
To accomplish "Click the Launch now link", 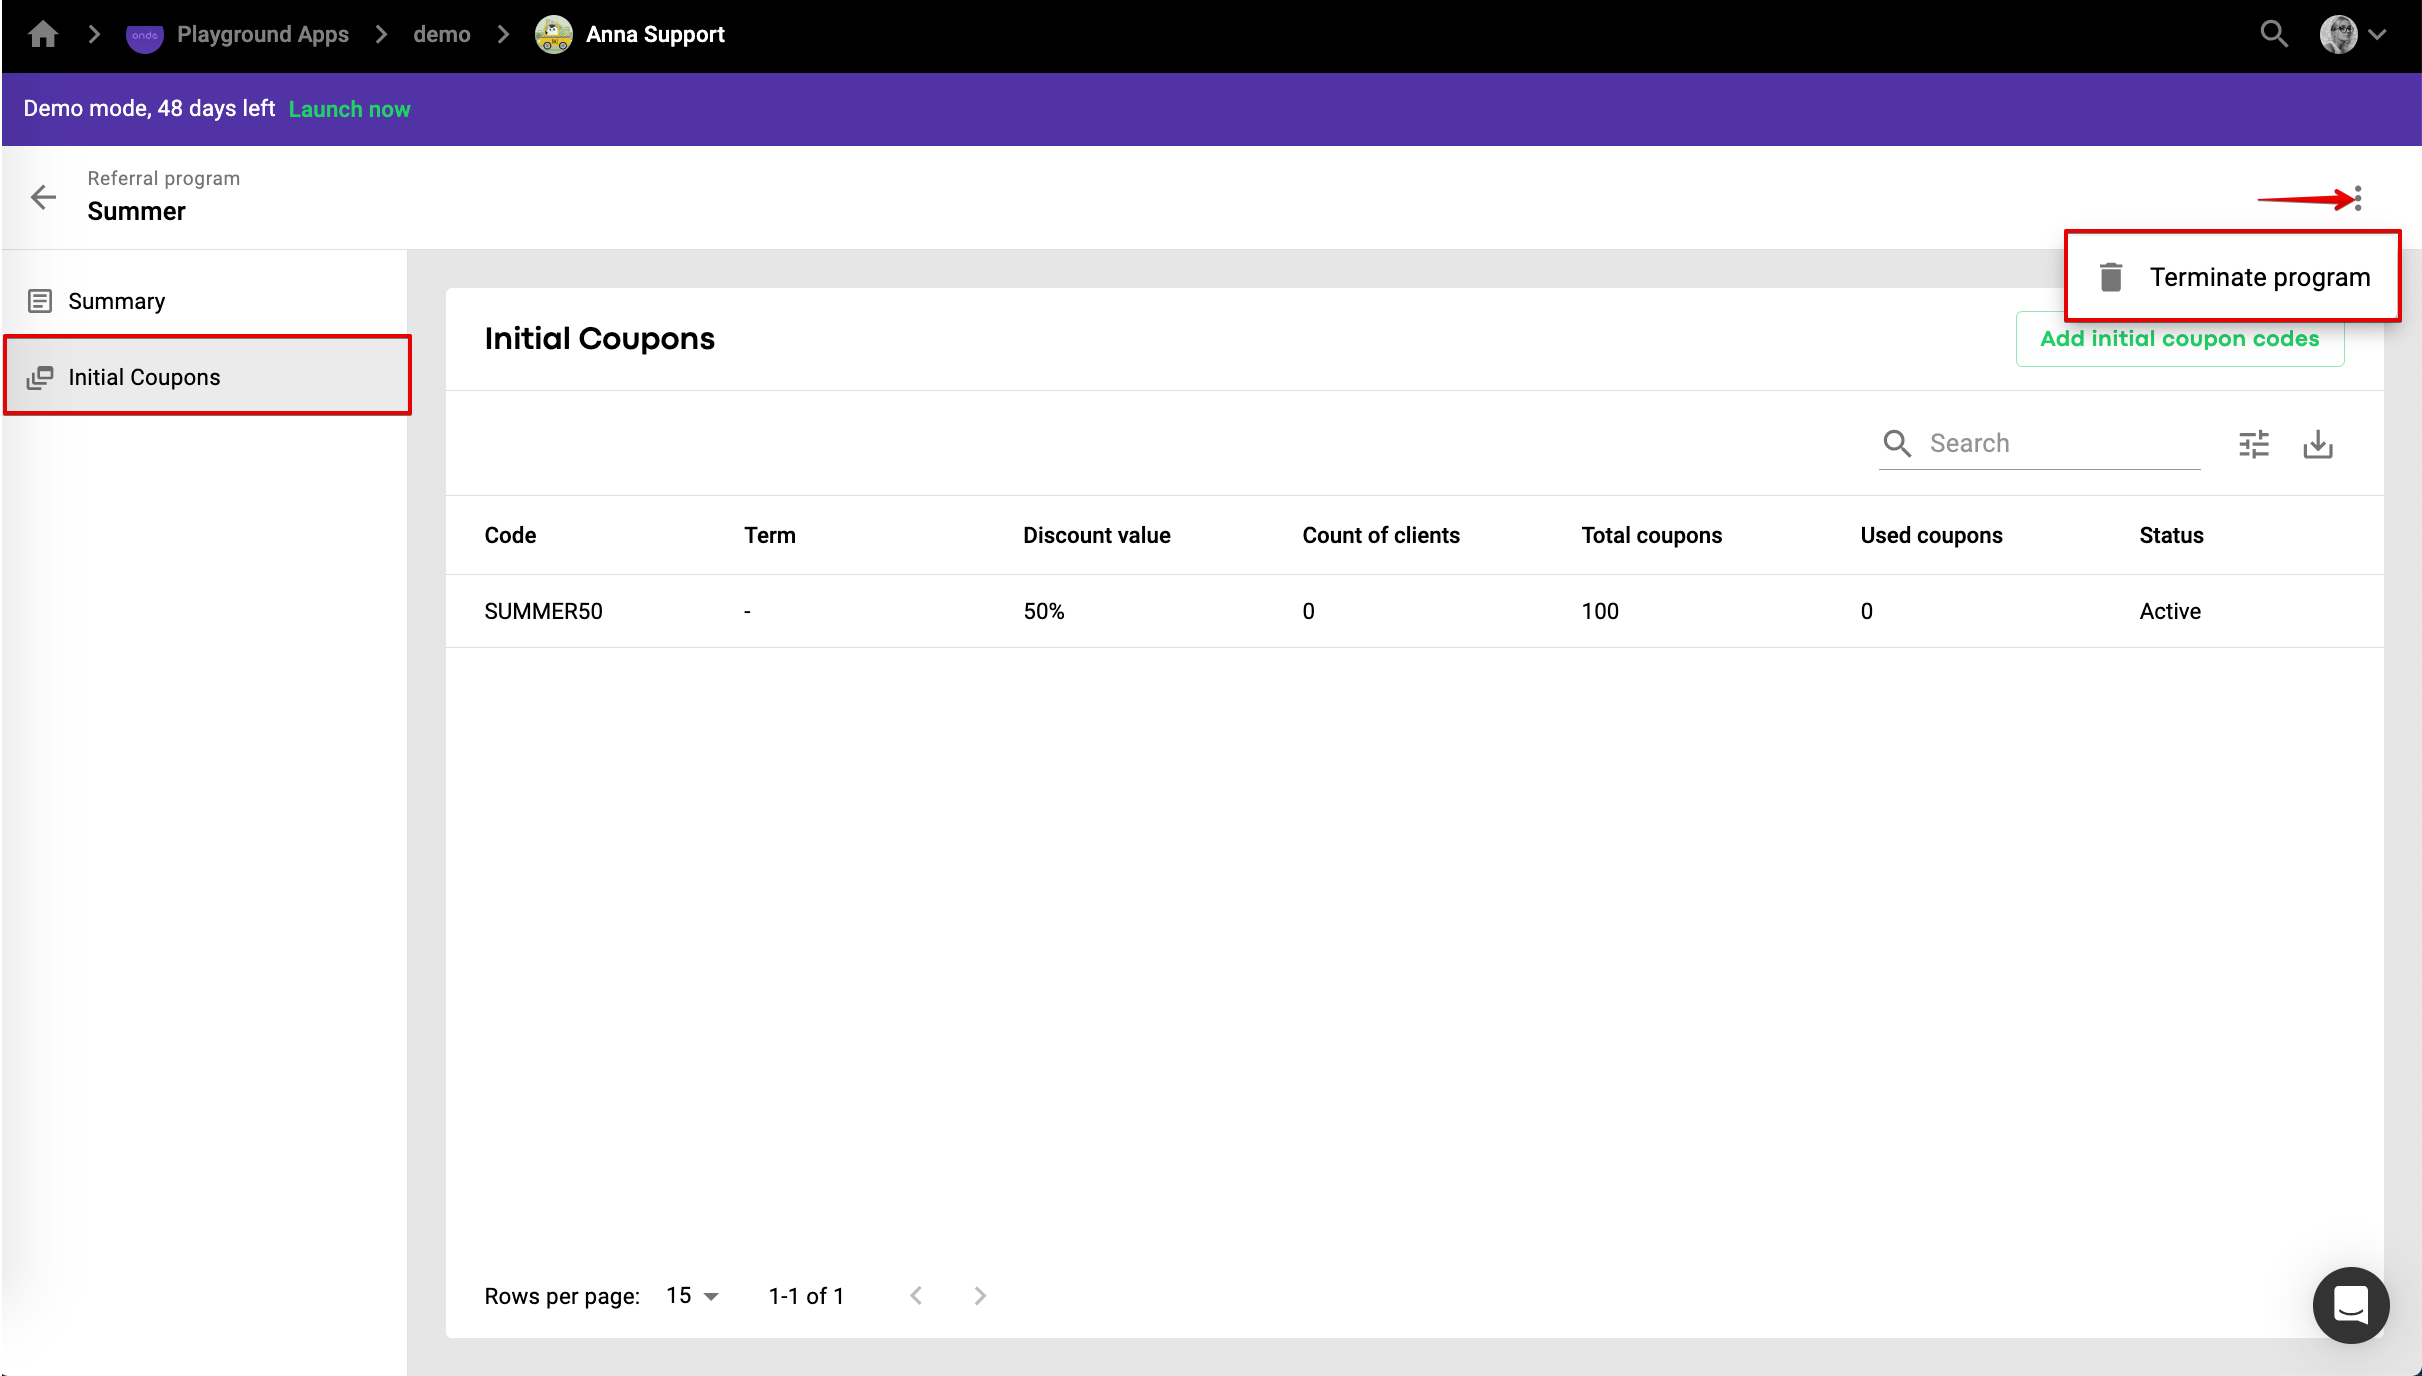I will [349, 109].
